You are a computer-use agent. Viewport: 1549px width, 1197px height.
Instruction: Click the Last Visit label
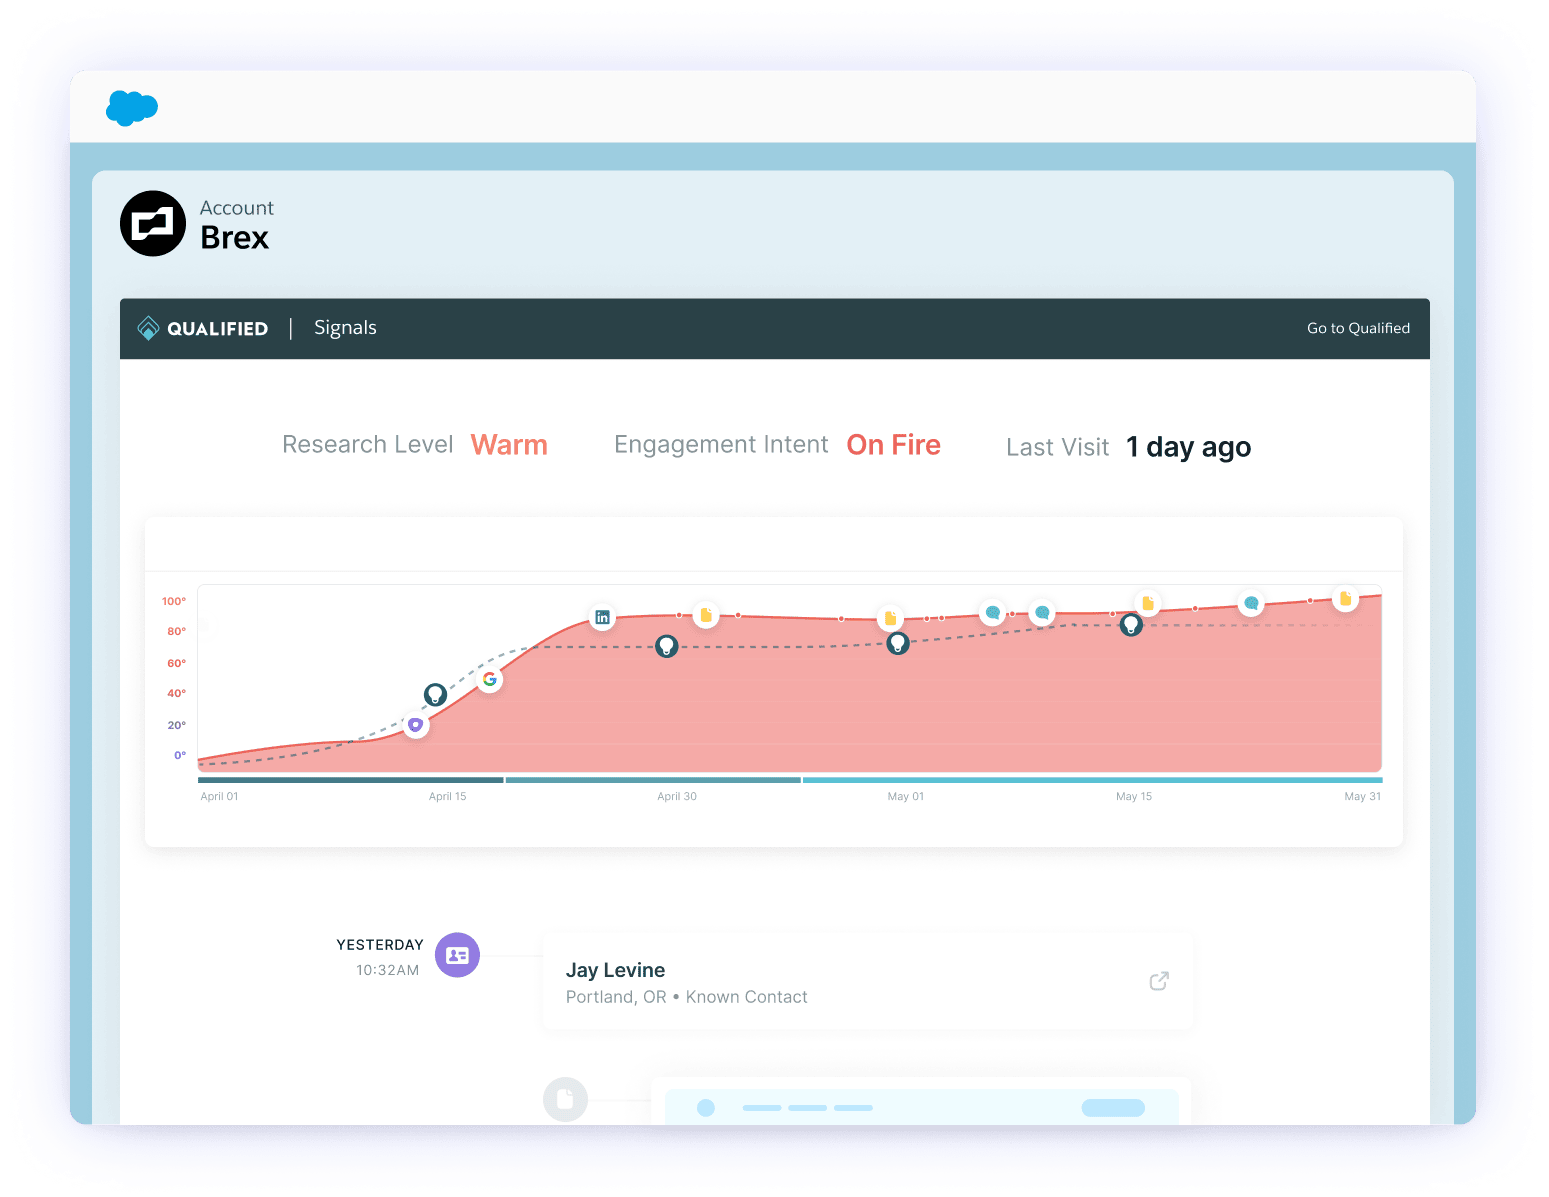pos(1058,447)
